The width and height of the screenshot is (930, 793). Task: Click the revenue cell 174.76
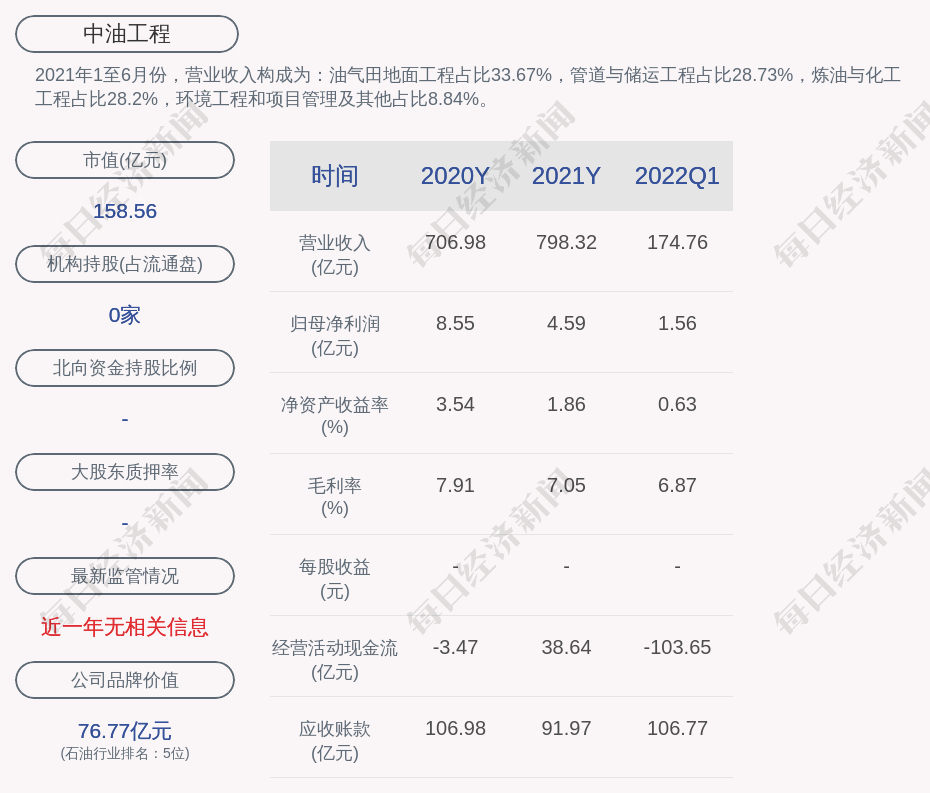click(x=677, y=243)
